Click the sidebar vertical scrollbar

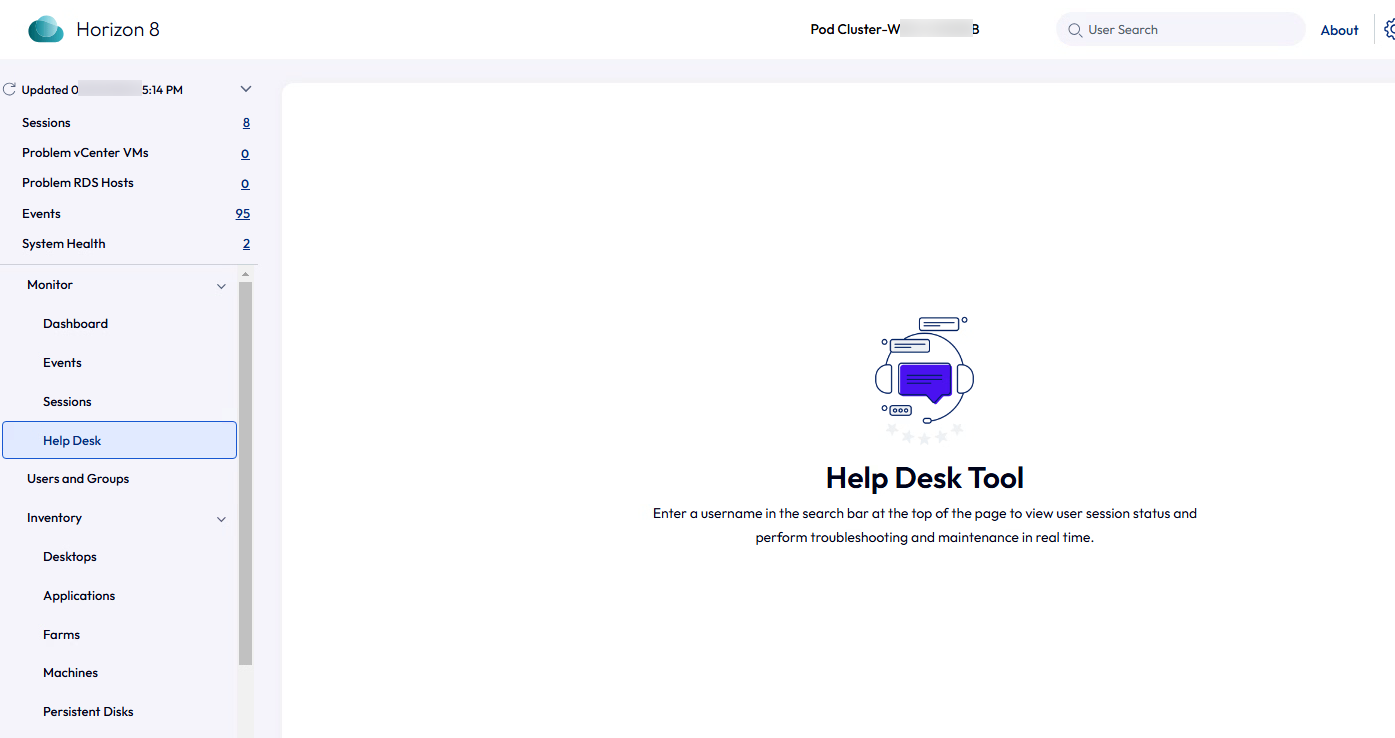pos(245,470)
